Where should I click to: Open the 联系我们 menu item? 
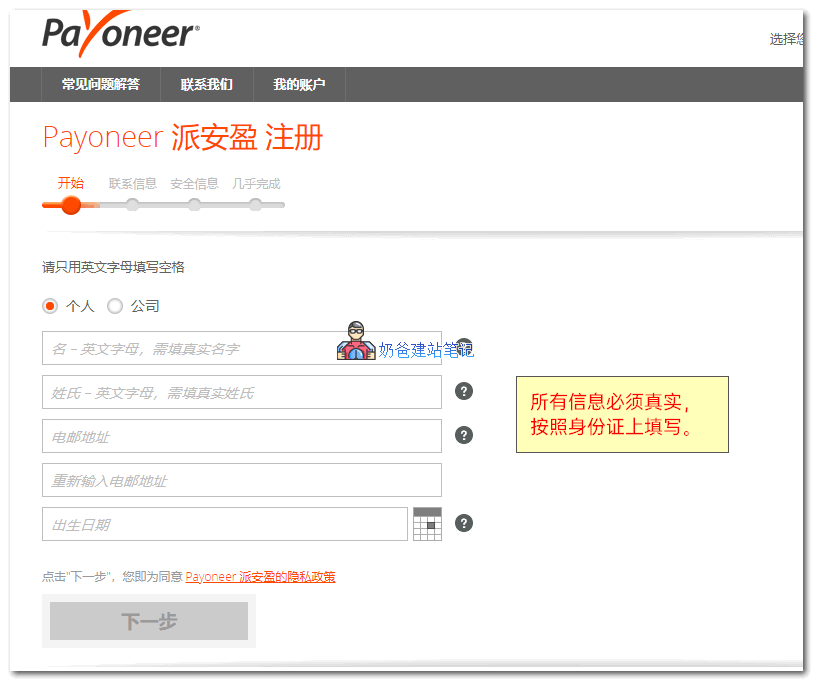206,85
